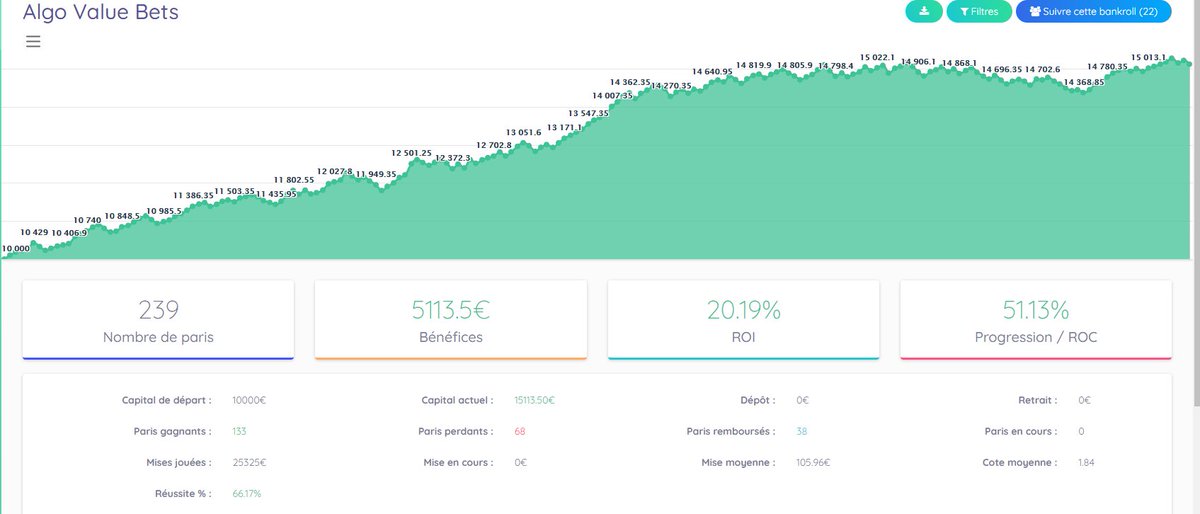This screenshot has height=514, width=1200.
Task: Click the Mise moyenne value 105.96€
Action: [x=813, y=462]
